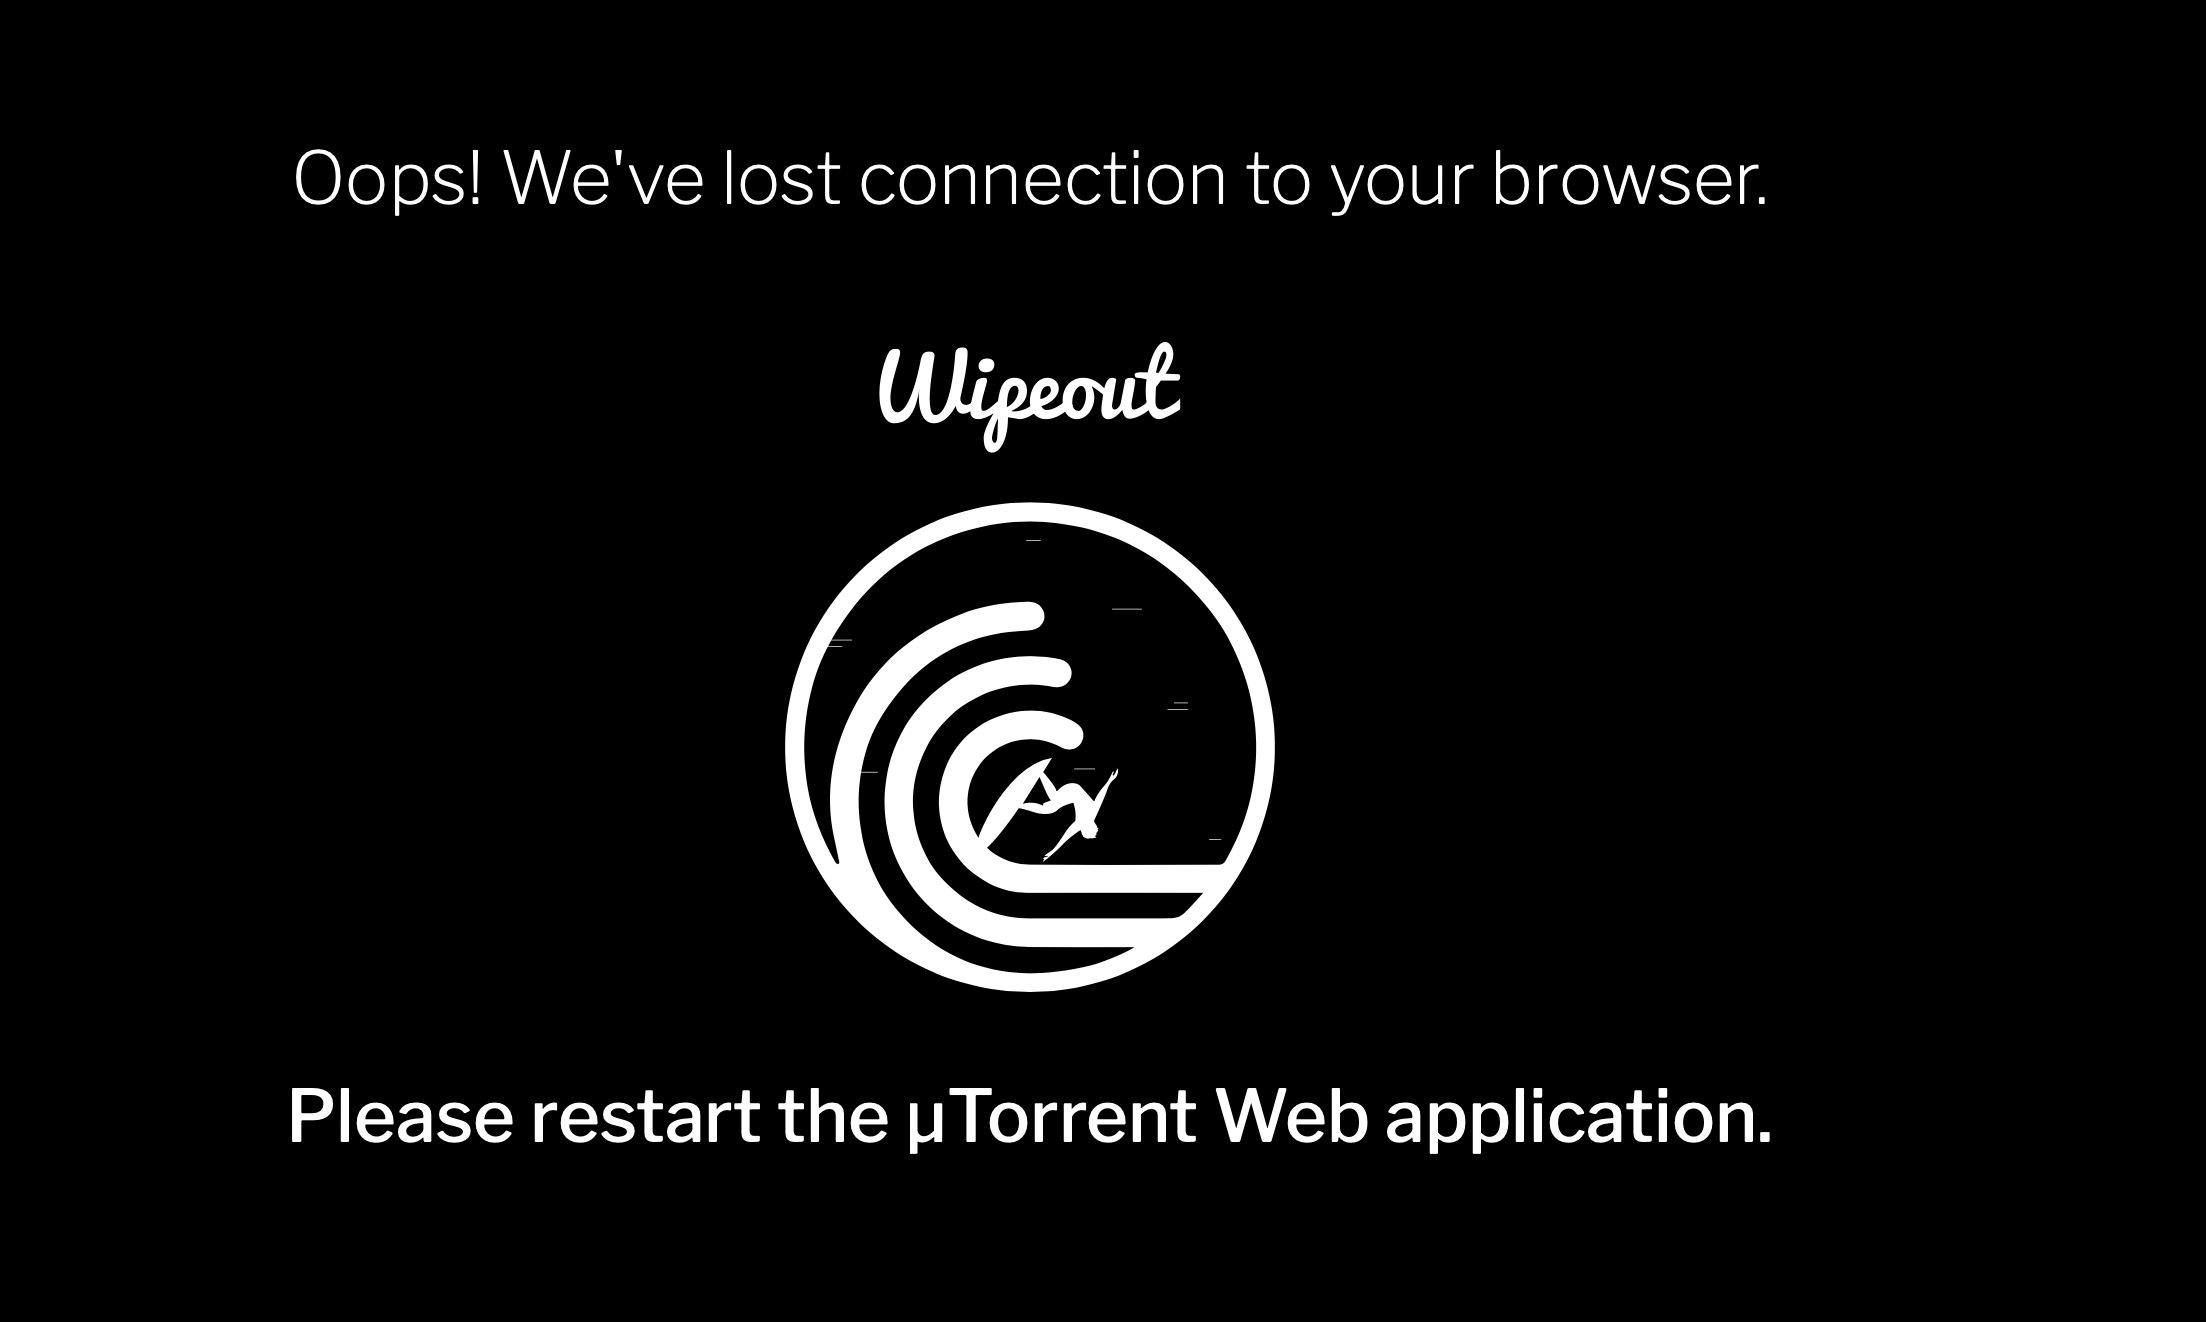Click the top curl of the outermost wave
The image size is (2206, 1322).
pos(1020,617)
